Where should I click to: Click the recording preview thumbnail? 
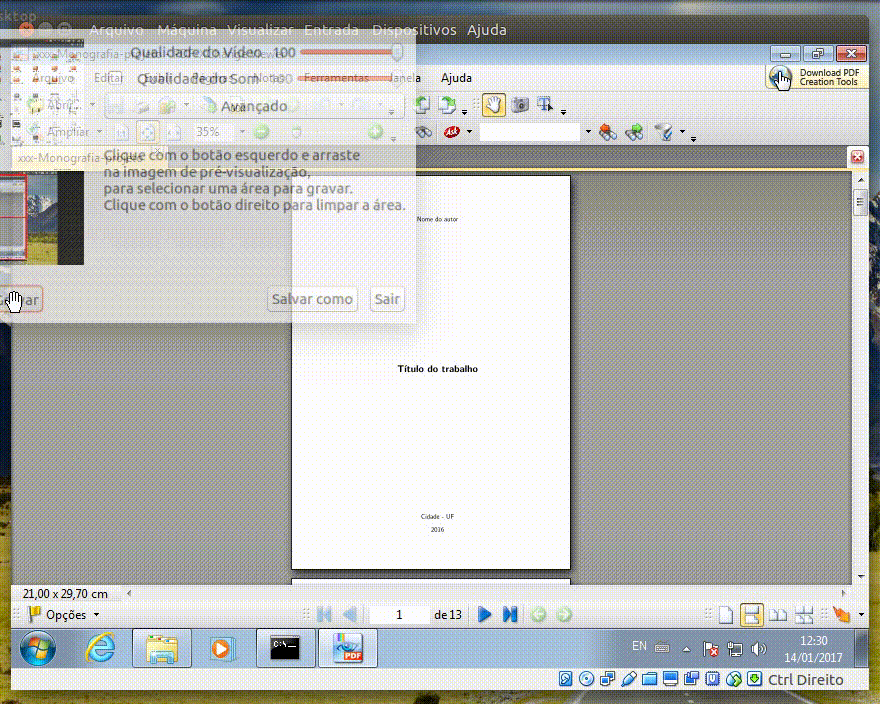coord(42,218)
